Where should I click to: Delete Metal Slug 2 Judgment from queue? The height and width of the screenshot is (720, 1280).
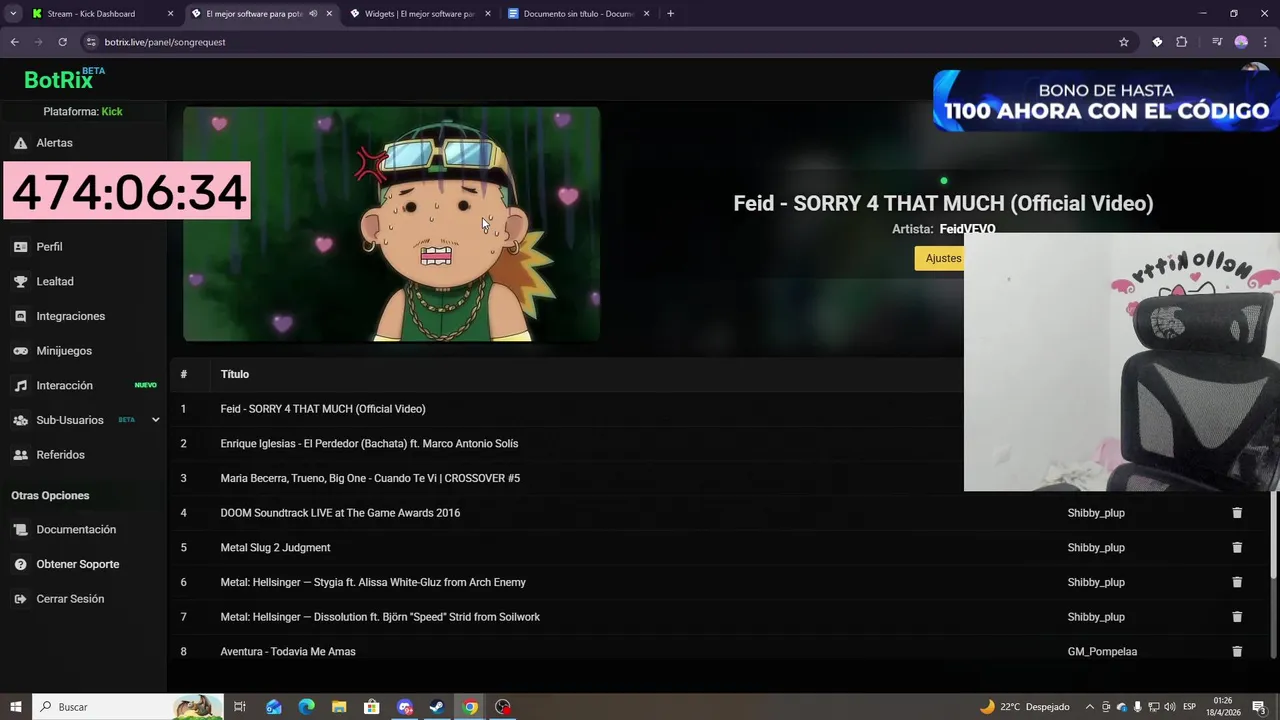pos(1237,548)
